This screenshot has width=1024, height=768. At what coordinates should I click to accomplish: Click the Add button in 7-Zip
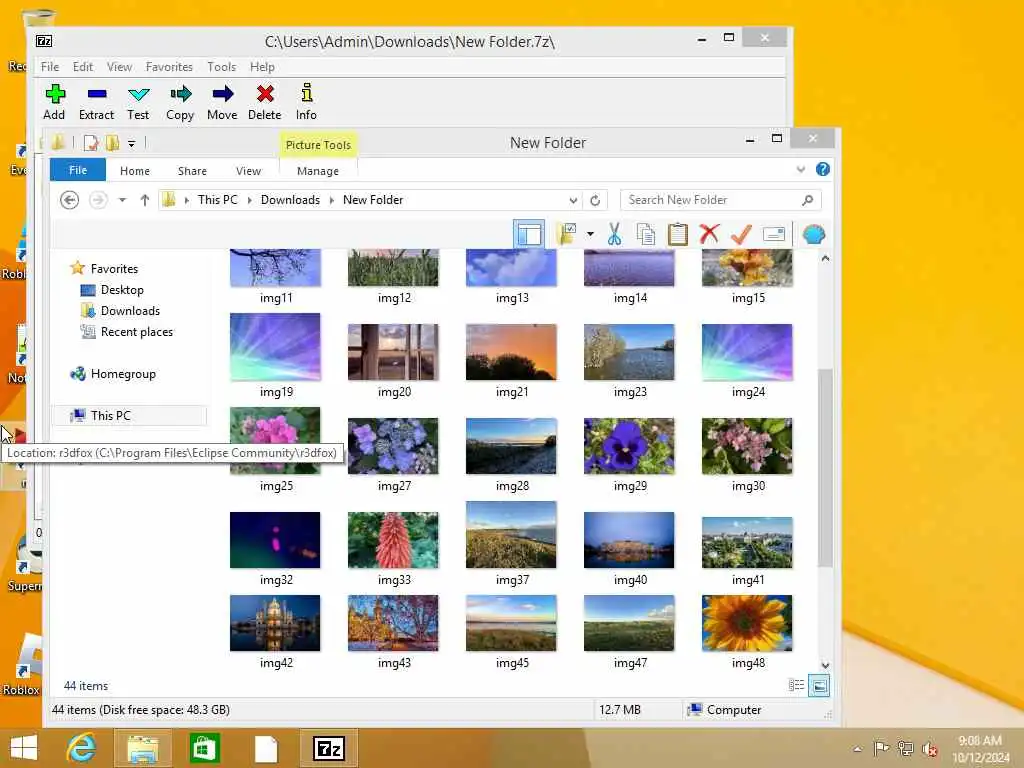[54, 102]
